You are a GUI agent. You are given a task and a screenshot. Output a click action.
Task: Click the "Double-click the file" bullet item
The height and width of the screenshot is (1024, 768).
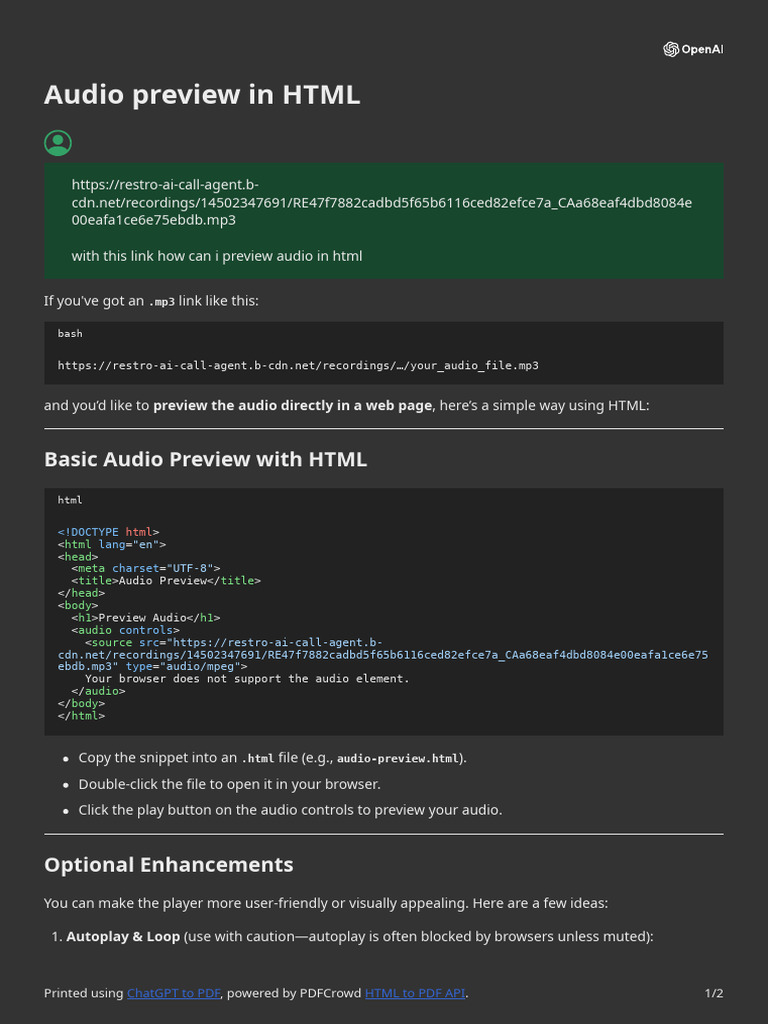[x=229, y=784]
